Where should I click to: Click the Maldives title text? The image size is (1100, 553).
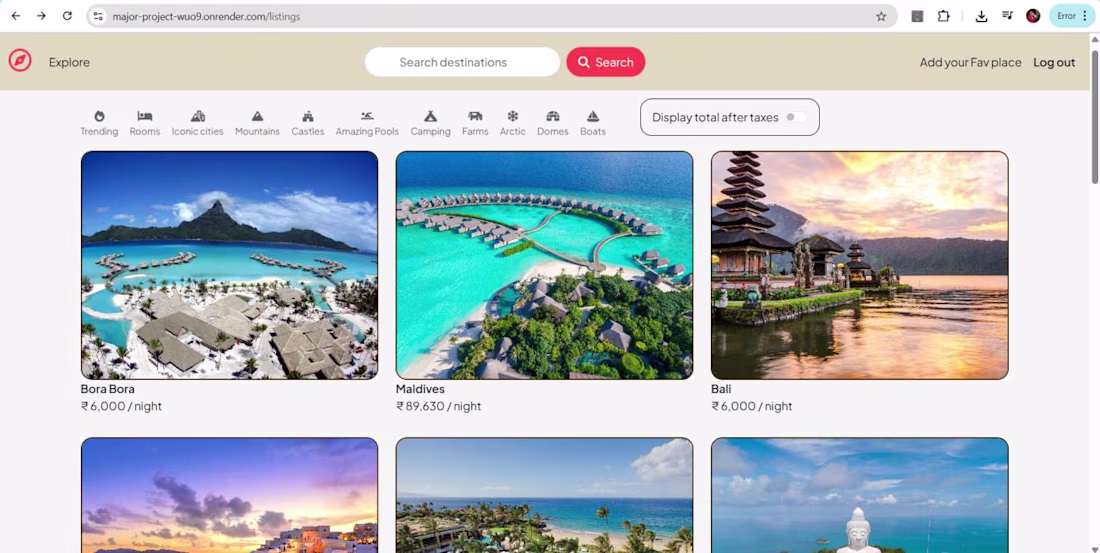[420, 389]
